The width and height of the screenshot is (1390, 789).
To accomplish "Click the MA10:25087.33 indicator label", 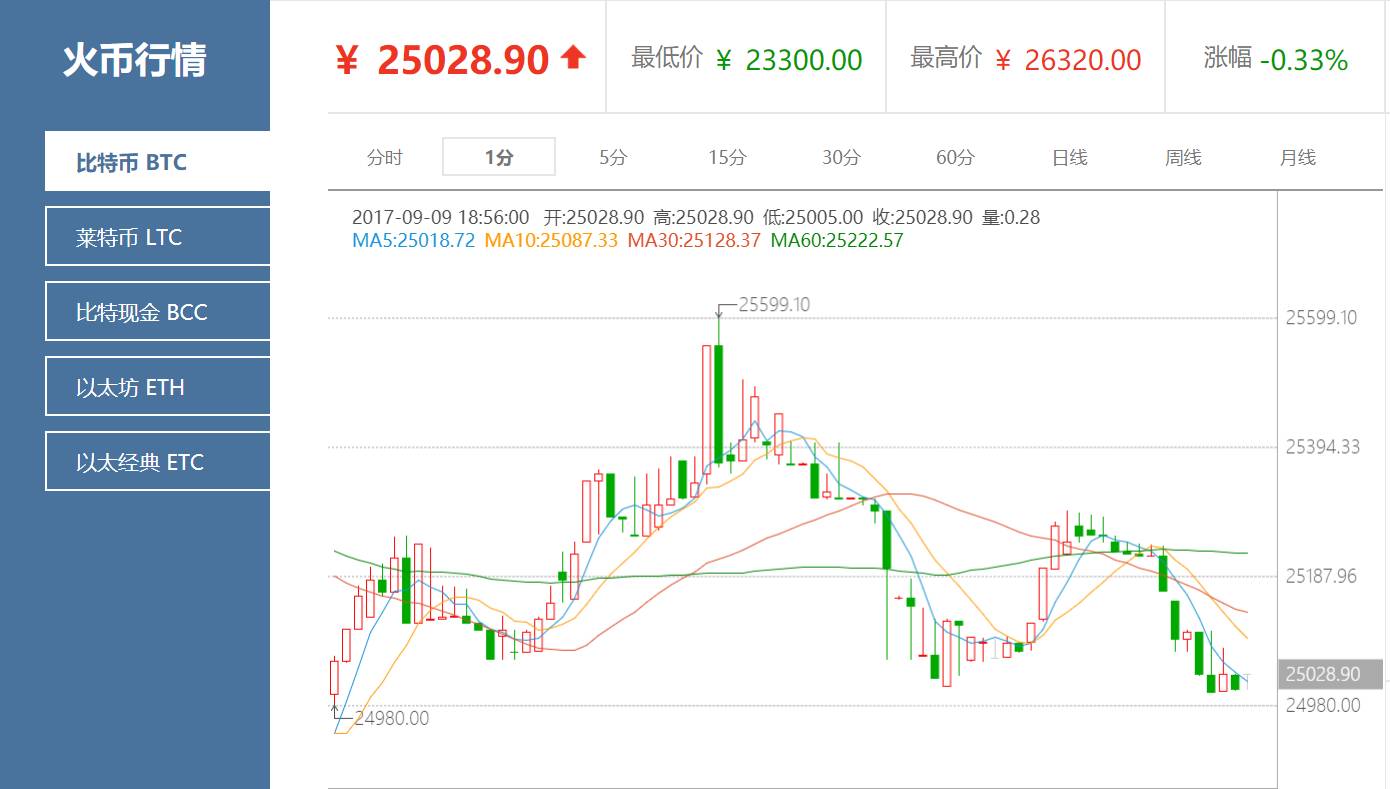I will click(551, 240).
